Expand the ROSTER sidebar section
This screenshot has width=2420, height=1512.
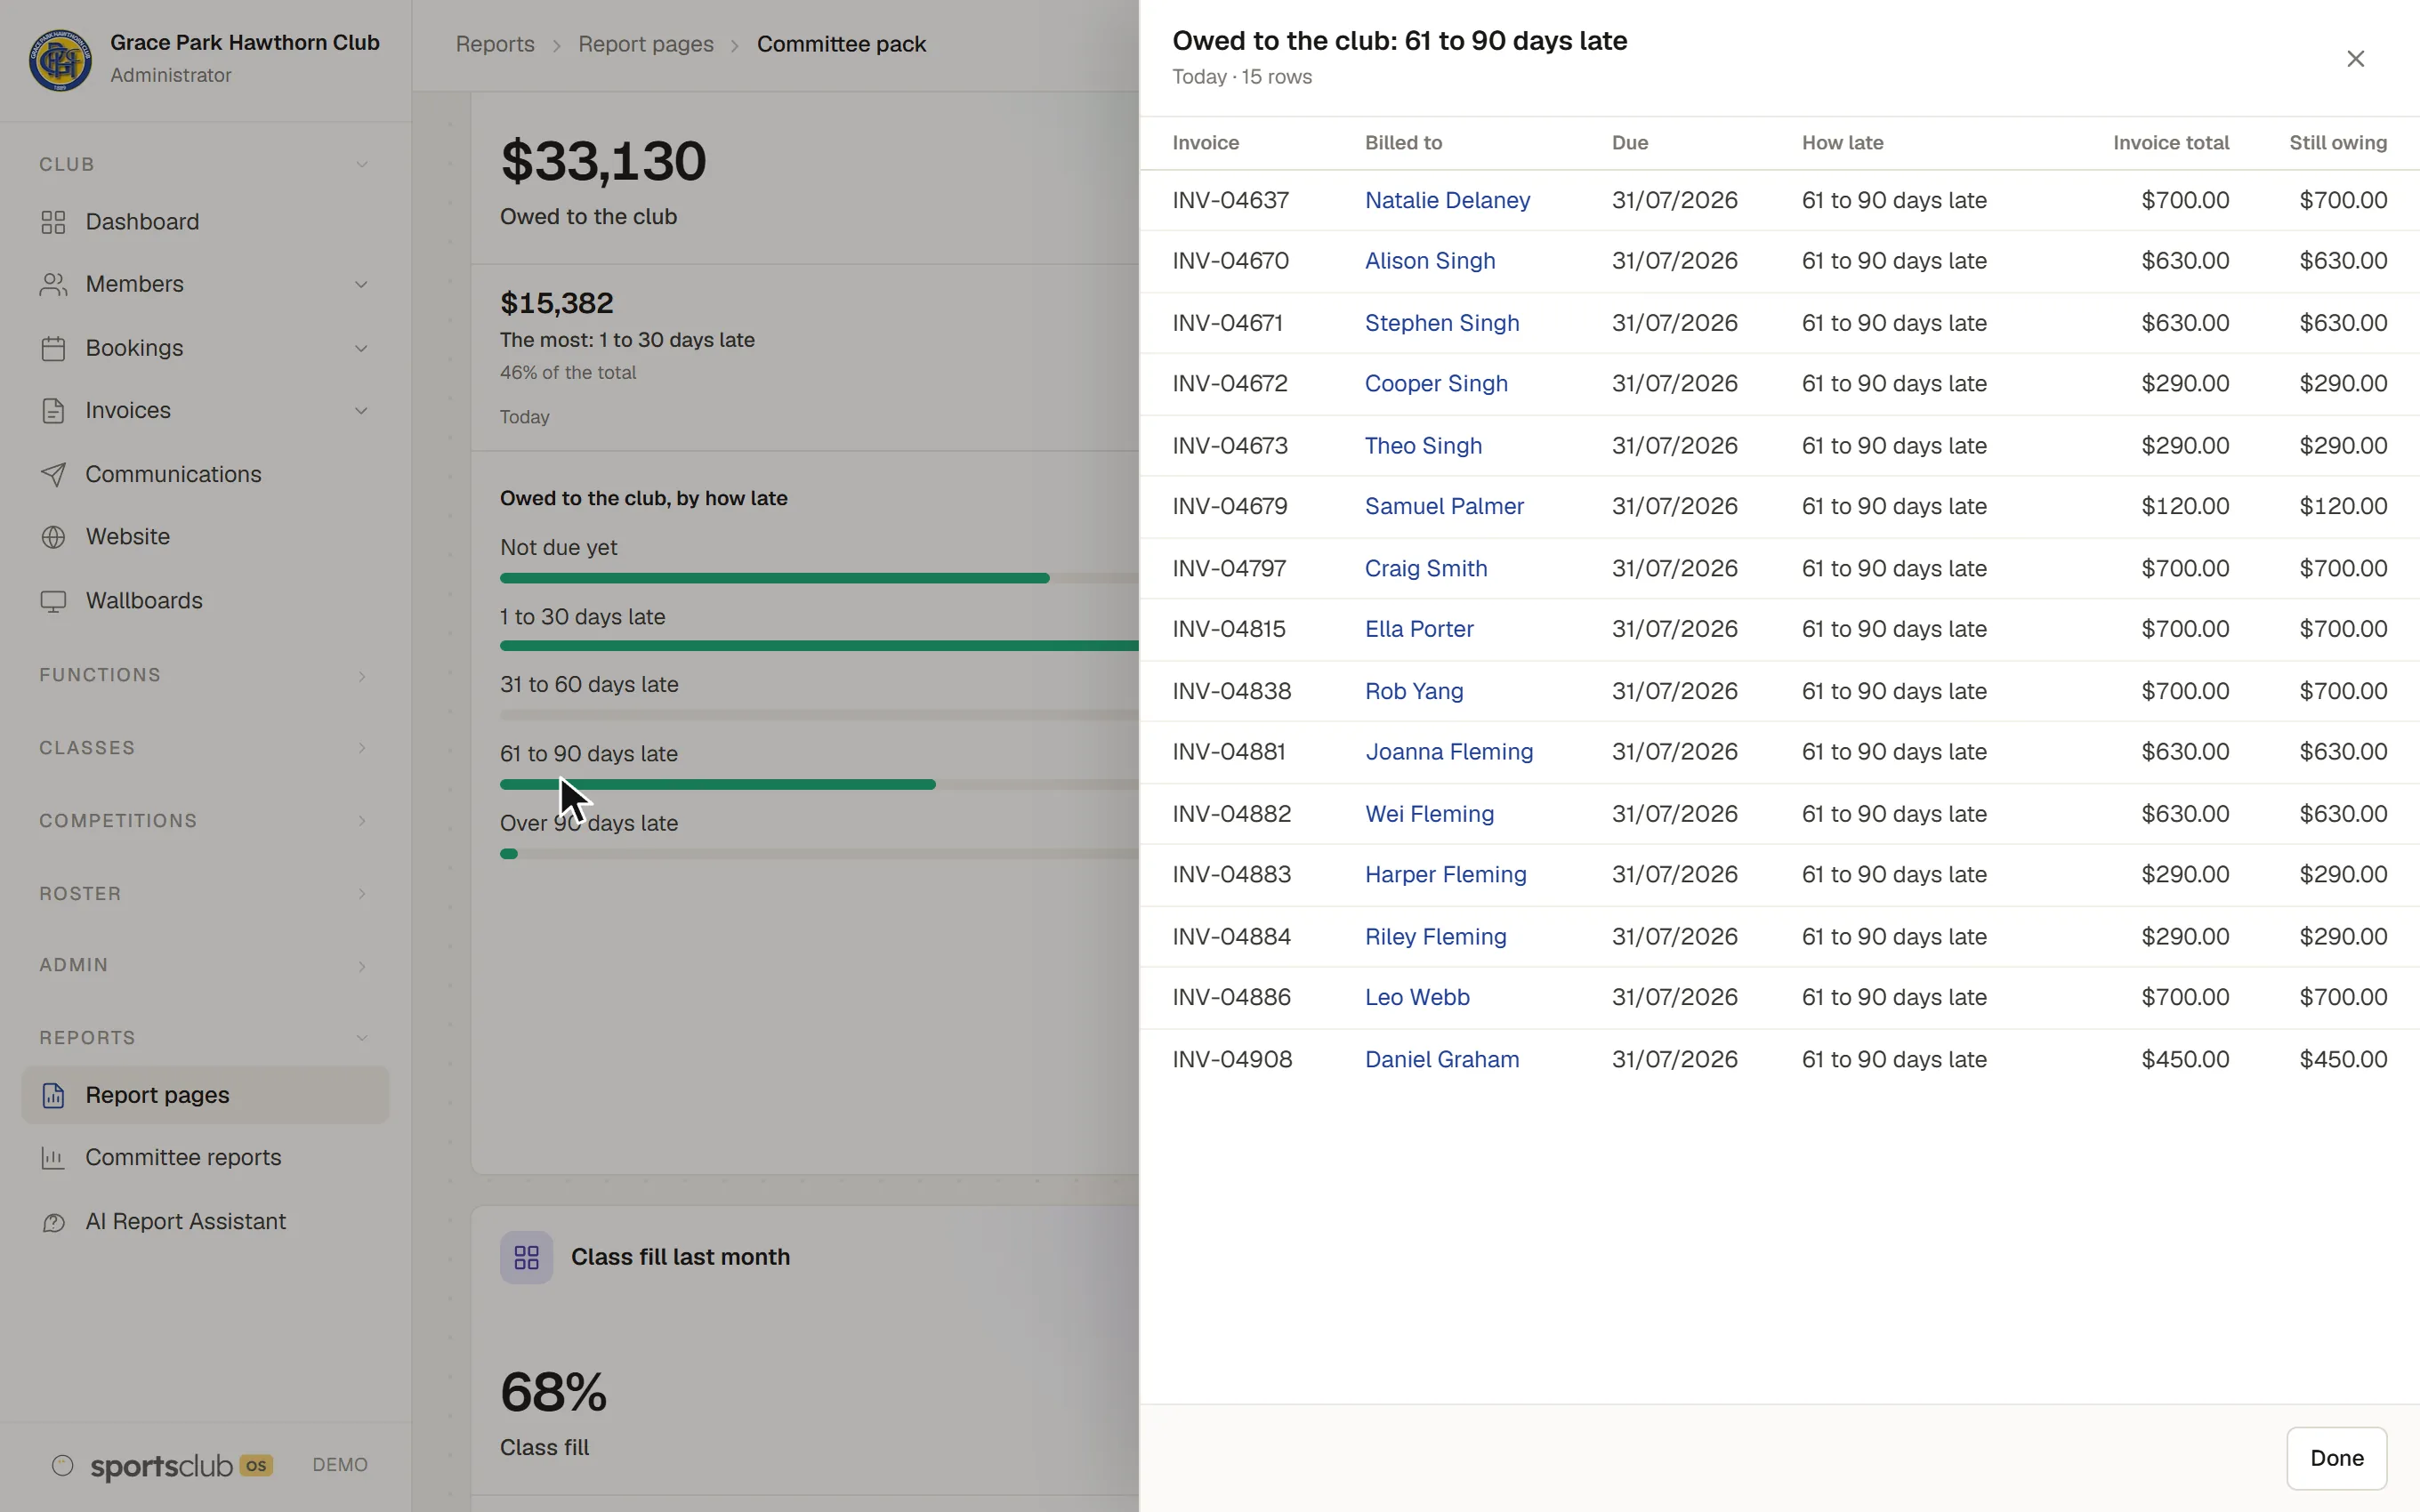[x=204, y=894]
